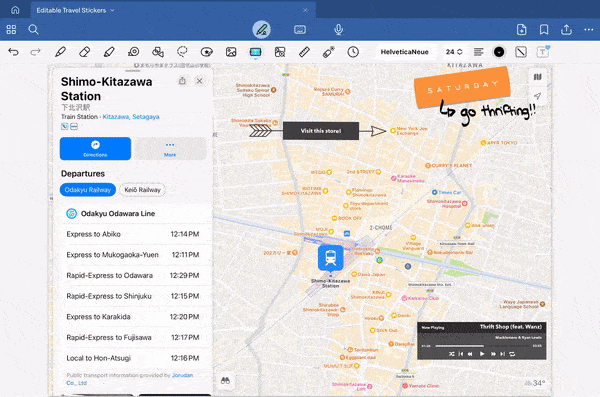Go to the home screen icon
600x397 pixels.
point(15,10)
